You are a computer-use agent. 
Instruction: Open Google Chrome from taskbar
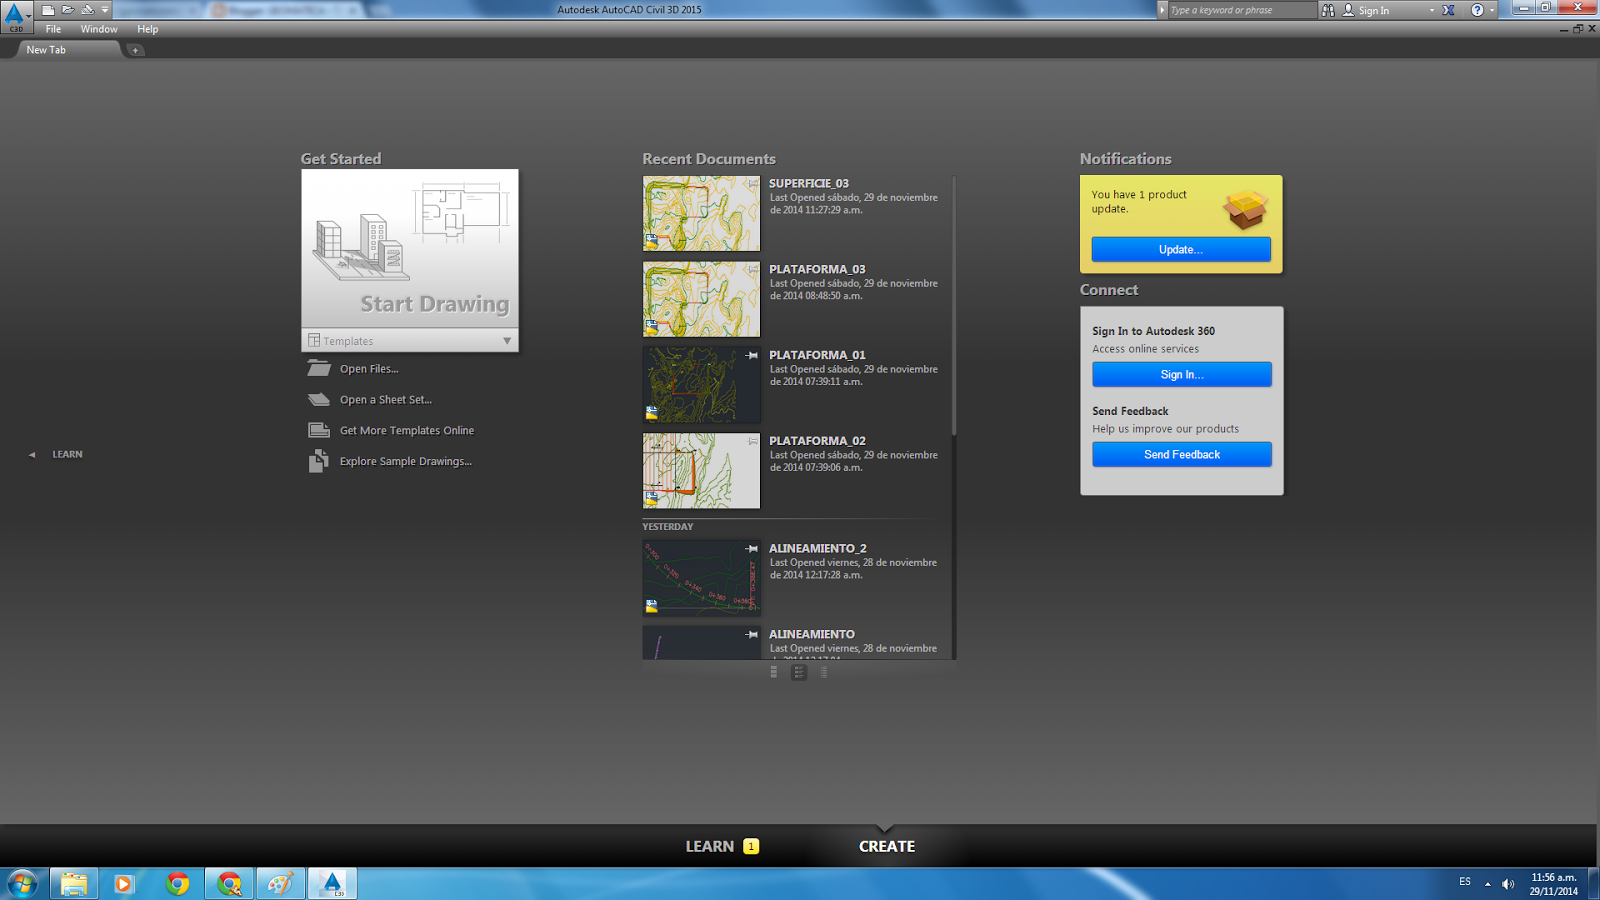tap(178, 884)
